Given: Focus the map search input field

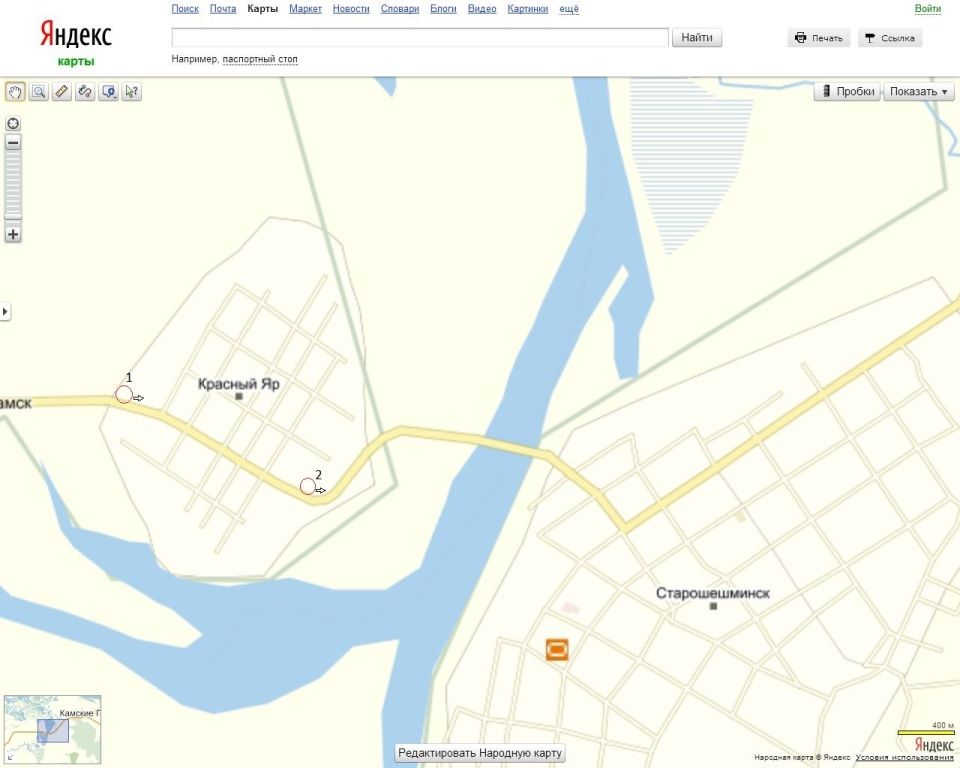Looking at the screenshot, I should 420,38.
